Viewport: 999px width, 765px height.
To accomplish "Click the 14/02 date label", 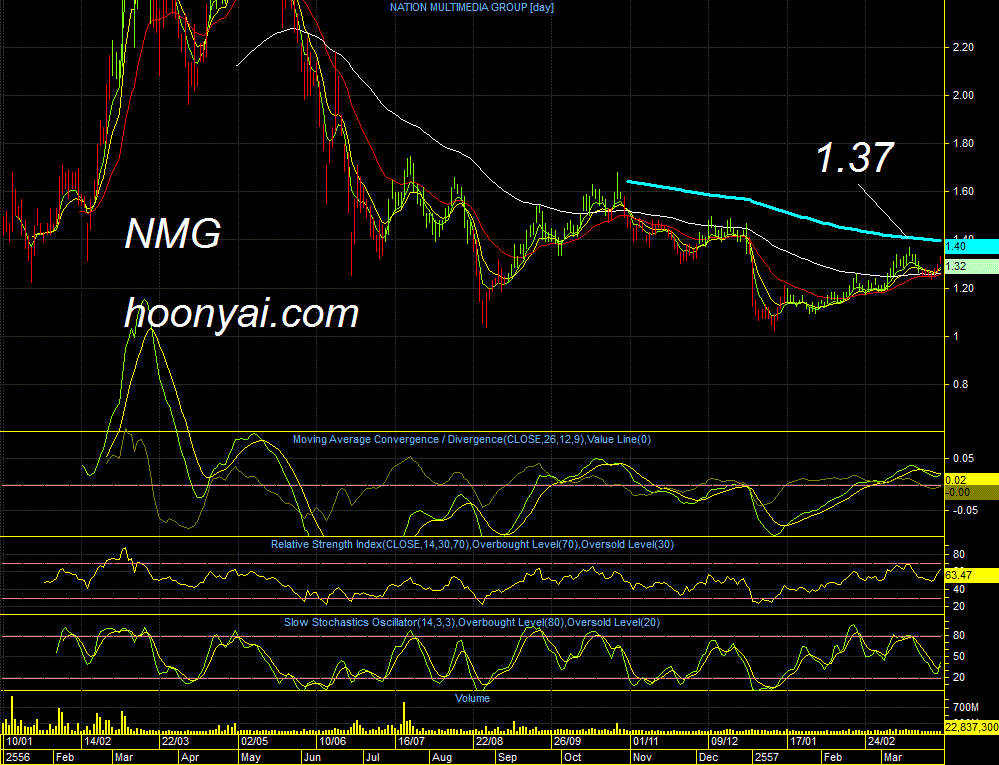I will [97, 742].
